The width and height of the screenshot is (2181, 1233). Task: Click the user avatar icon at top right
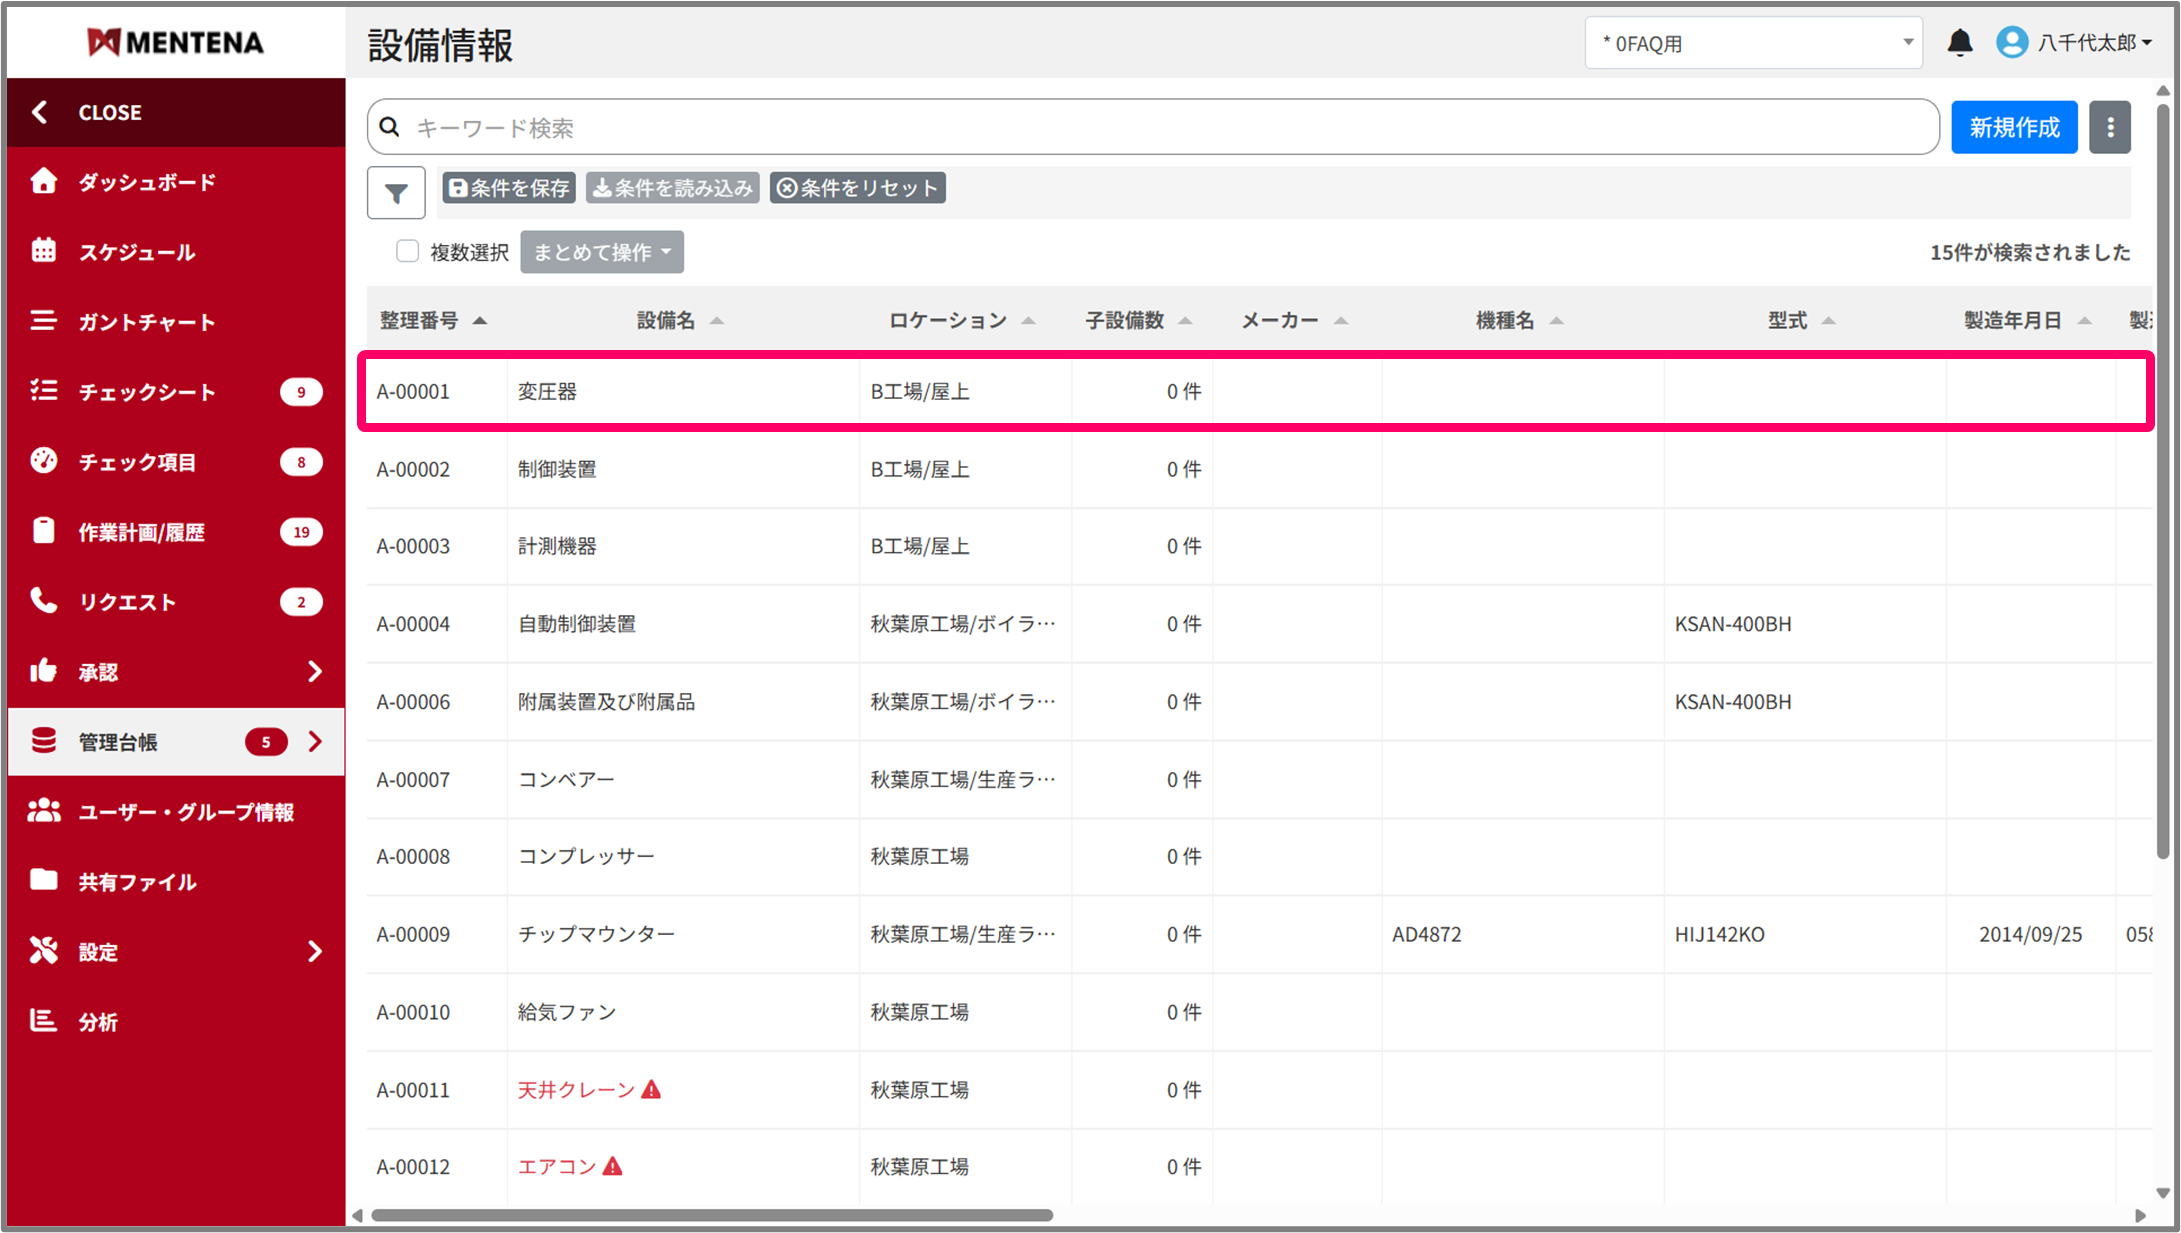(2012, 43)
